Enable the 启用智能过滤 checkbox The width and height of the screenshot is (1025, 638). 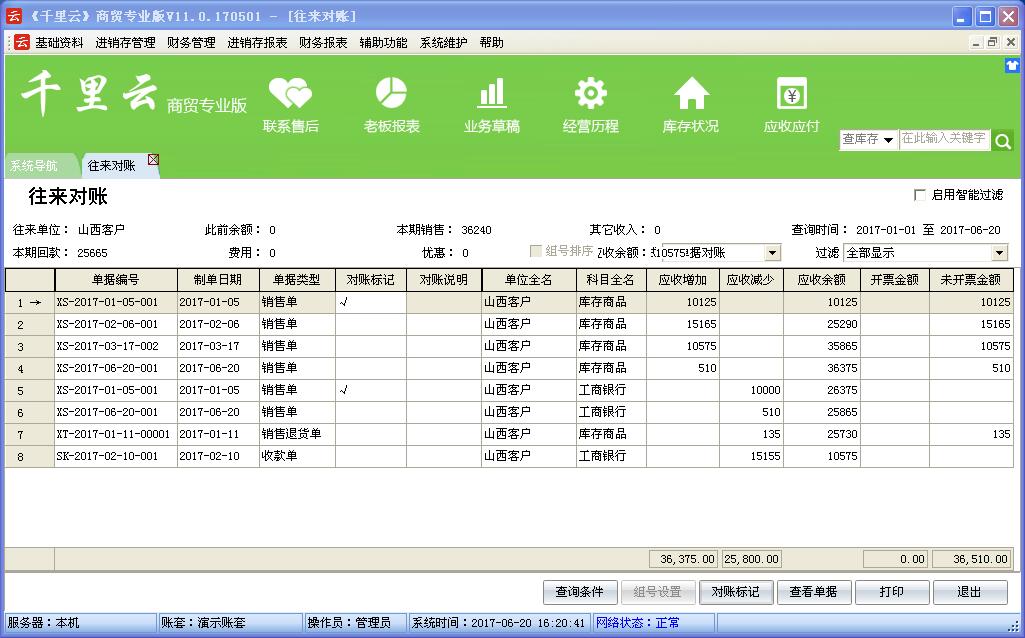[920, 195]
